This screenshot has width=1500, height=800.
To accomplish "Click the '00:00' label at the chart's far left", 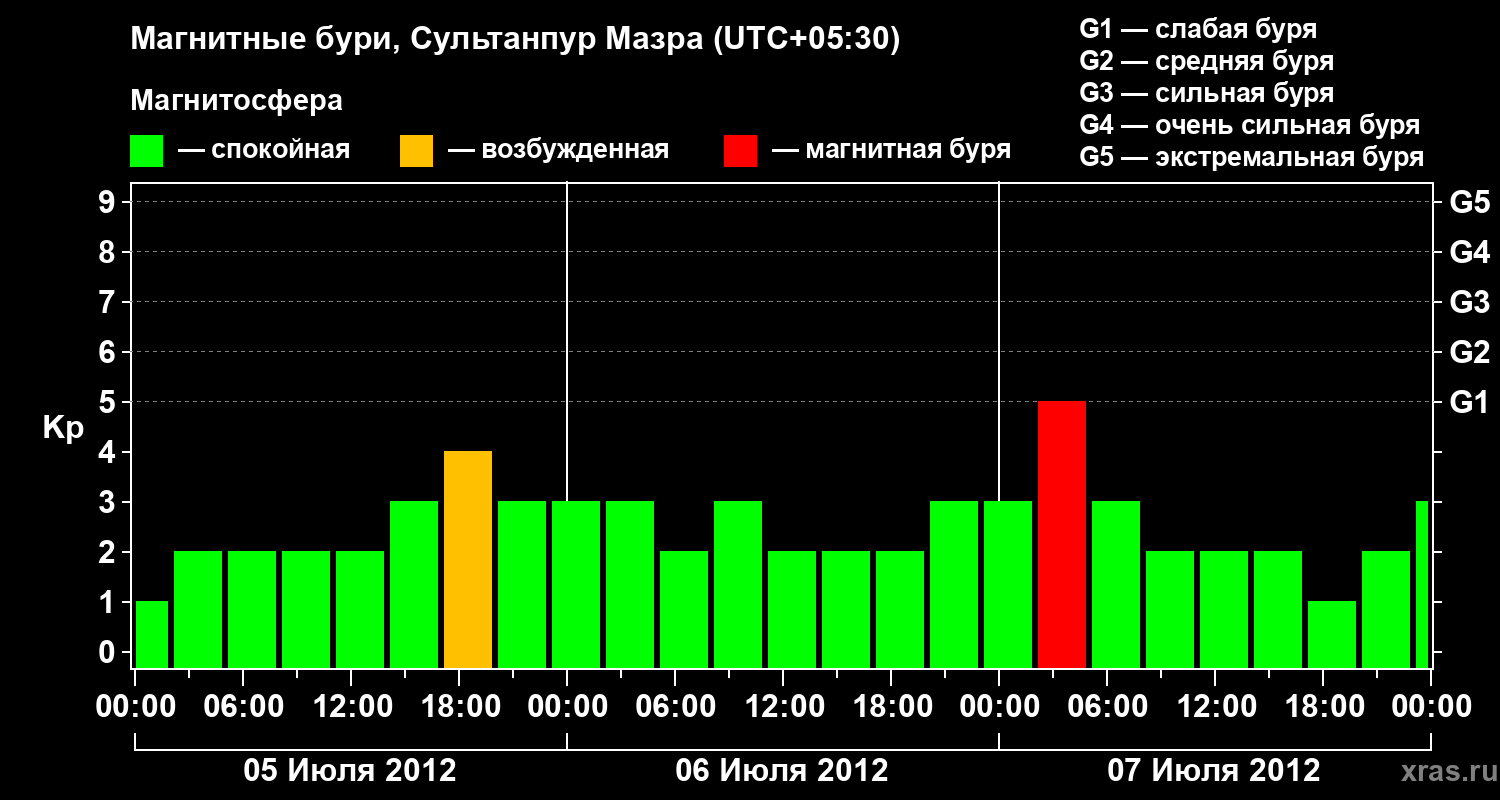I will tap(134, 707).
